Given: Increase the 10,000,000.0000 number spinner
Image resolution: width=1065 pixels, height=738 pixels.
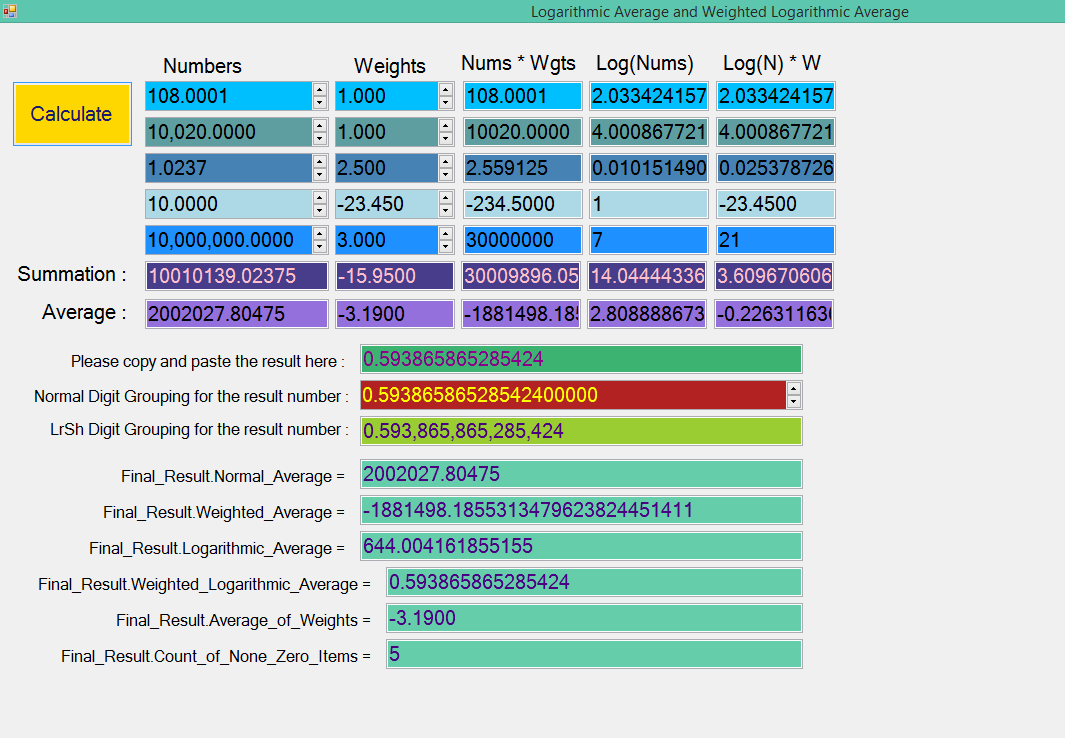Looking at the screenshot, I should point(320,234).
